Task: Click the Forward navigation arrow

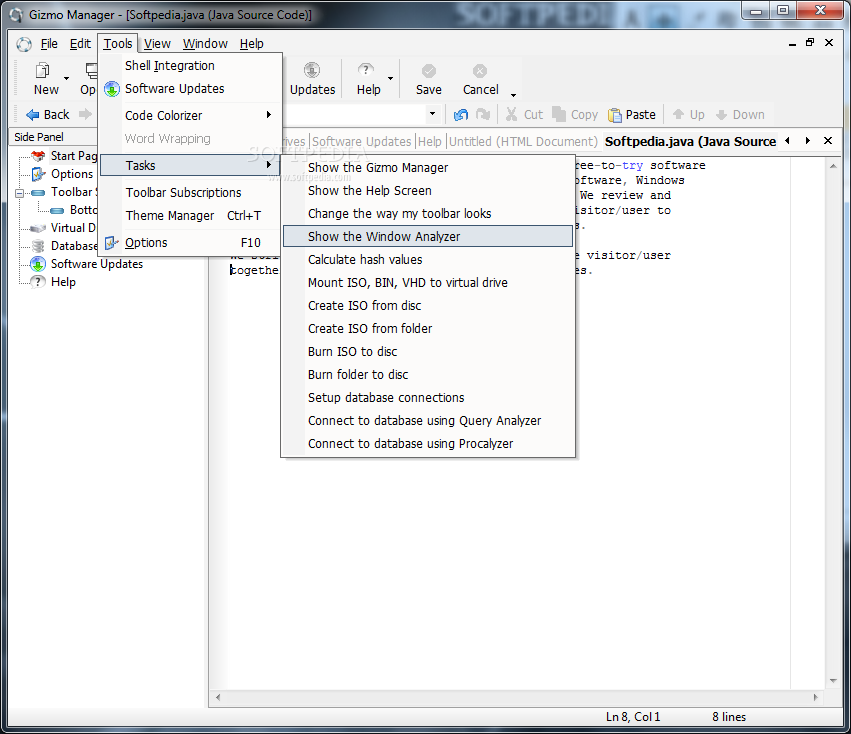Action: (x=85, y=115)
